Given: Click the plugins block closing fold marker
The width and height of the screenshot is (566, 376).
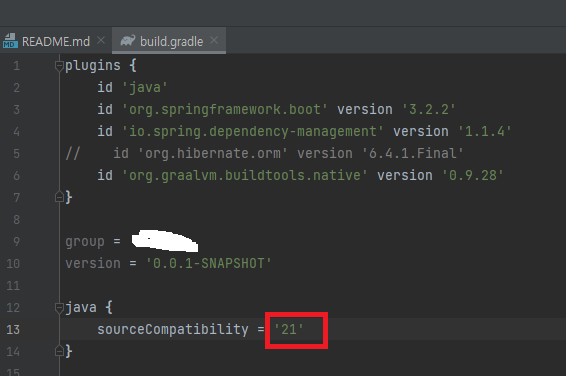Looking at the screenshot, I should coord(59,197).
